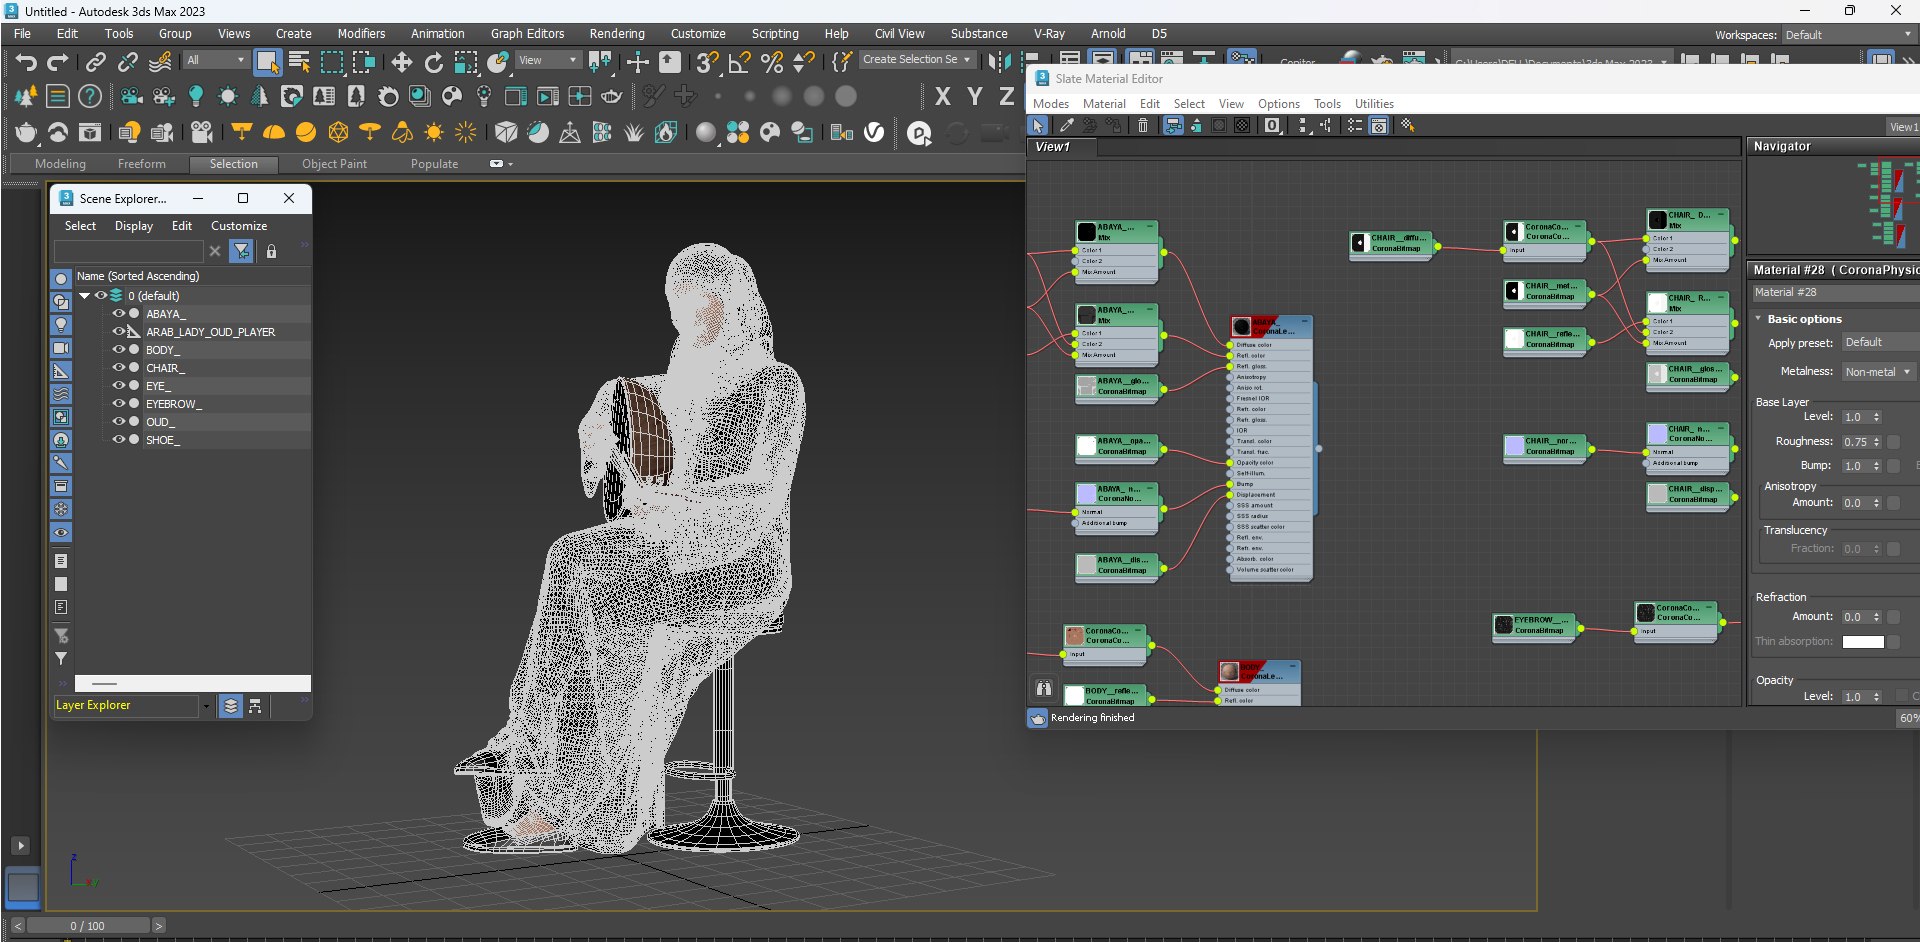Screen dimensions: 1920x942
Task: Click the Rectangular Selection Region icon
Action: [331, 62]
